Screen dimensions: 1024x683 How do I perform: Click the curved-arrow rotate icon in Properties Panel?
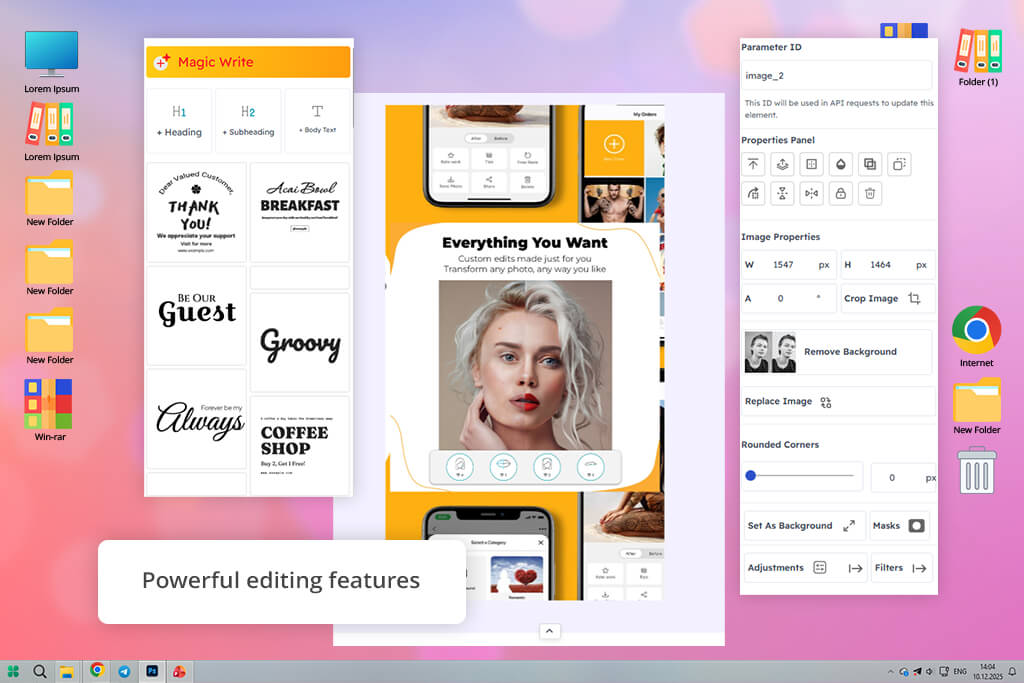753,193
